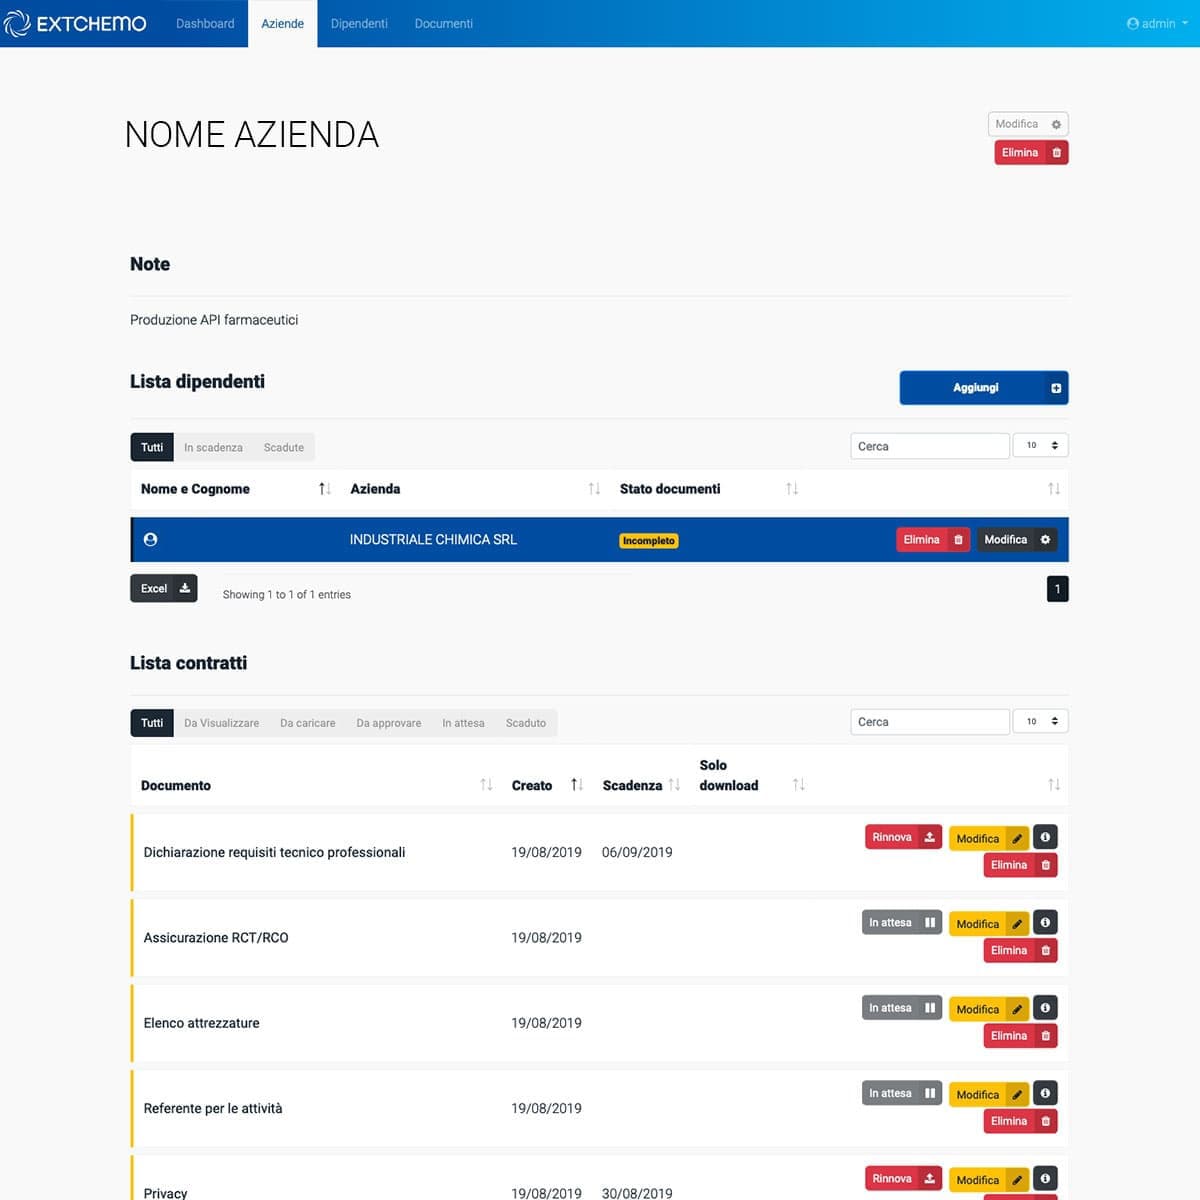Image resolution: width=1200 pixels, height=1200 pixels.
Task: Click the info icon for Assicurazione RCT/RCO row
Action: pos(1045,923)
